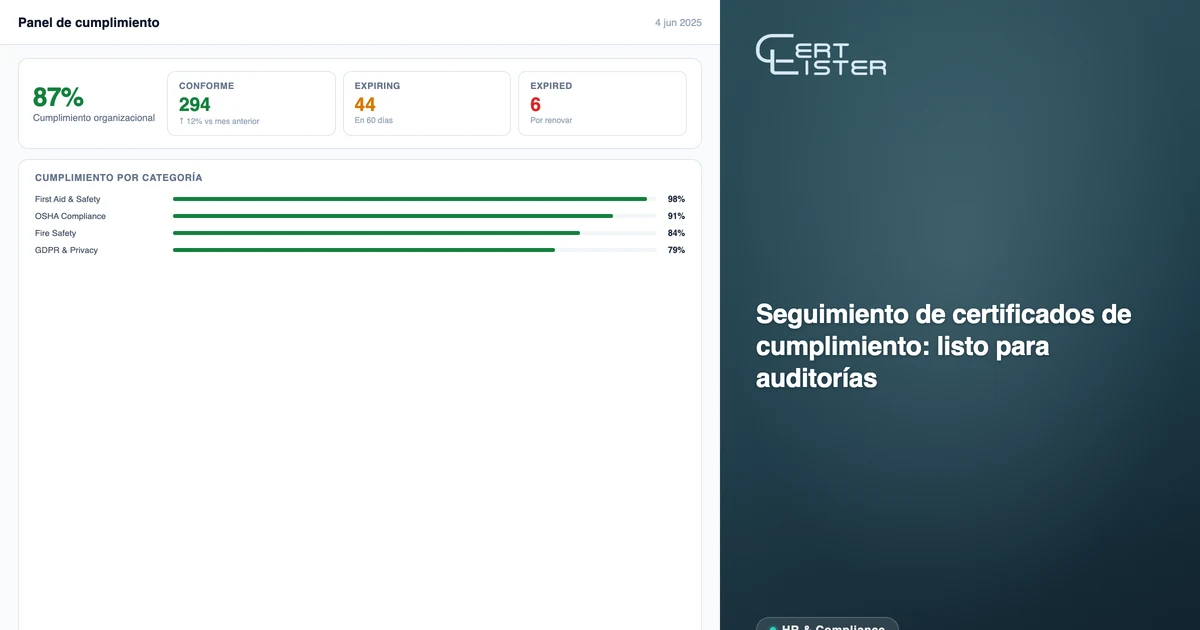Image resolution: width=1200 pixels, height=630 pixels.
Task: Click the CertLister logo
Action: click(x=821, y=55)
